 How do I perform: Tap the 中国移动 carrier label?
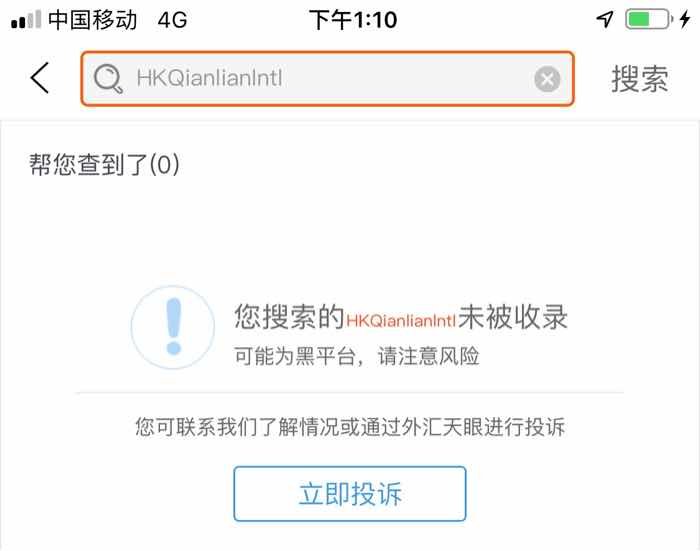(92, 20)
